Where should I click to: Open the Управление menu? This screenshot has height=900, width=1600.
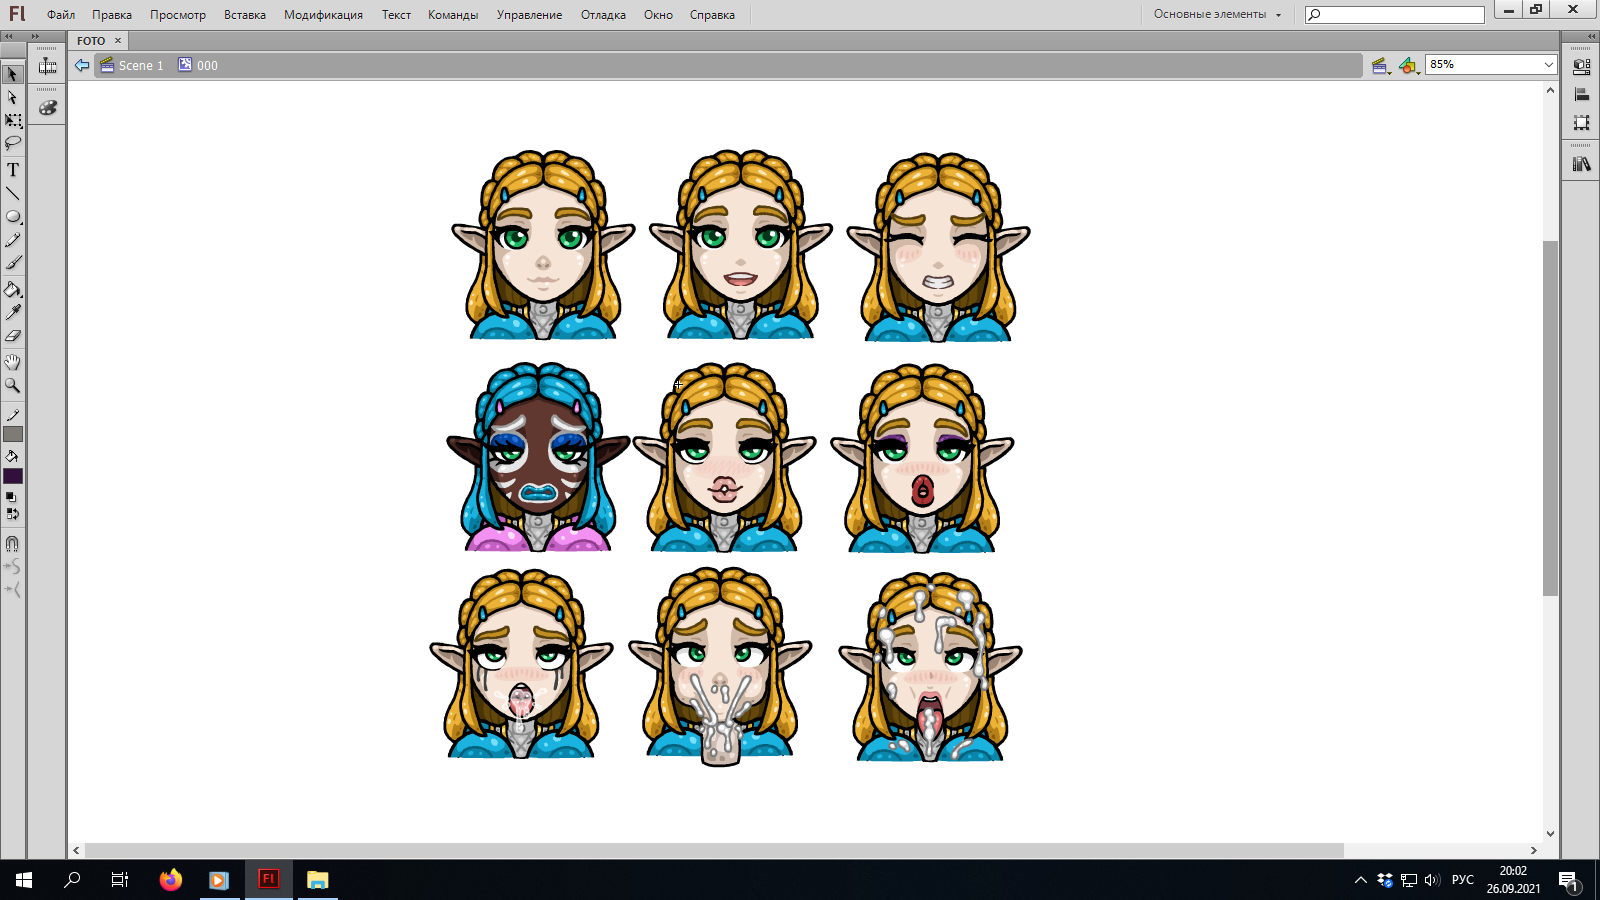point(529,15)
